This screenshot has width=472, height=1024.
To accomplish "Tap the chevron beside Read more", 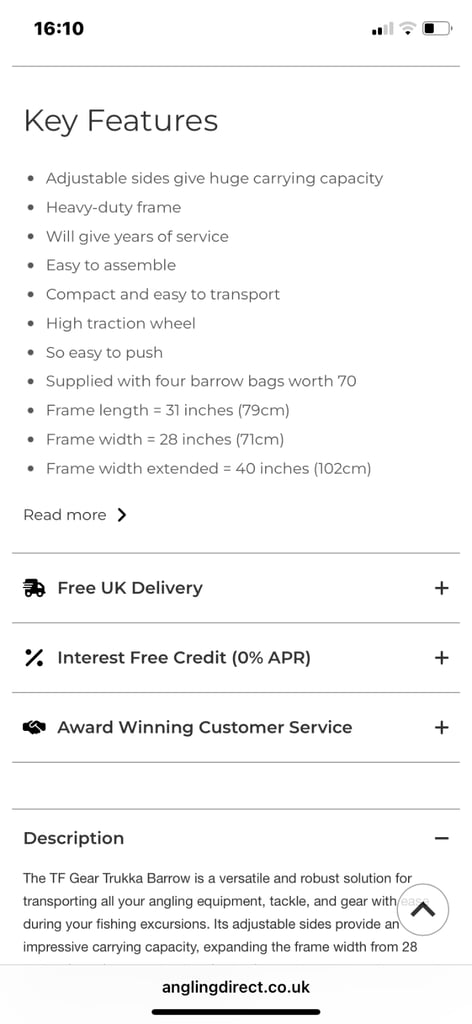I will coord(121,515).
